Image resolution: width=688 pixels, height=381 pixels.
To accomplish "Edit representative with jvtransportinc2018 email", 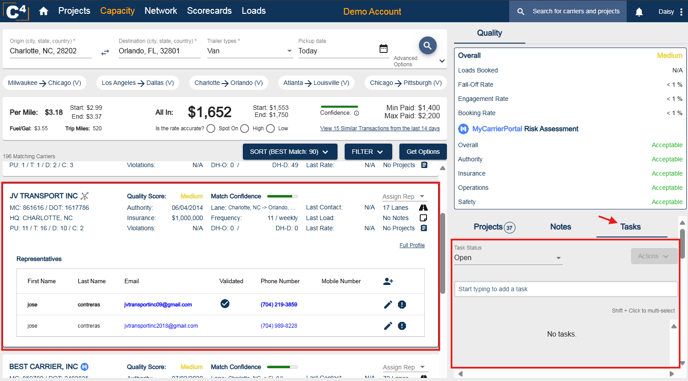I will pyautogui.click(x=388, y=326).
